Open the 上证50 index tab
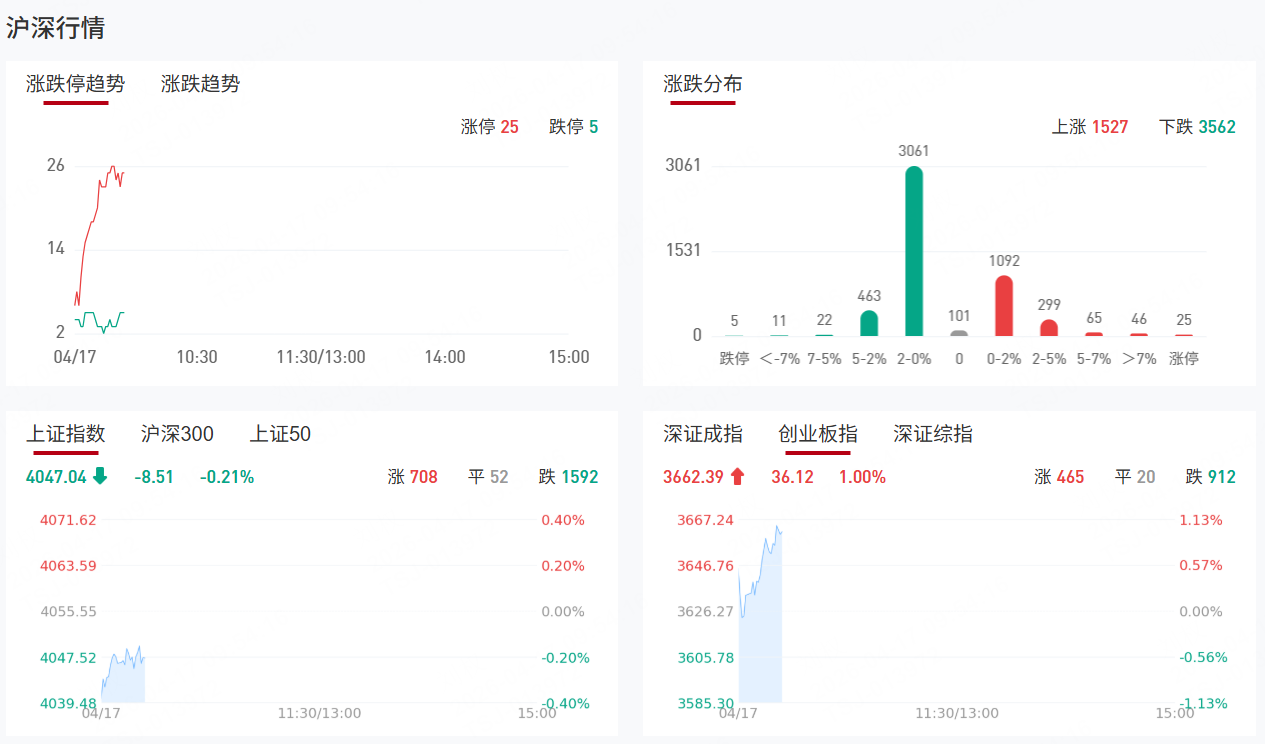 (x=280, y=434)
